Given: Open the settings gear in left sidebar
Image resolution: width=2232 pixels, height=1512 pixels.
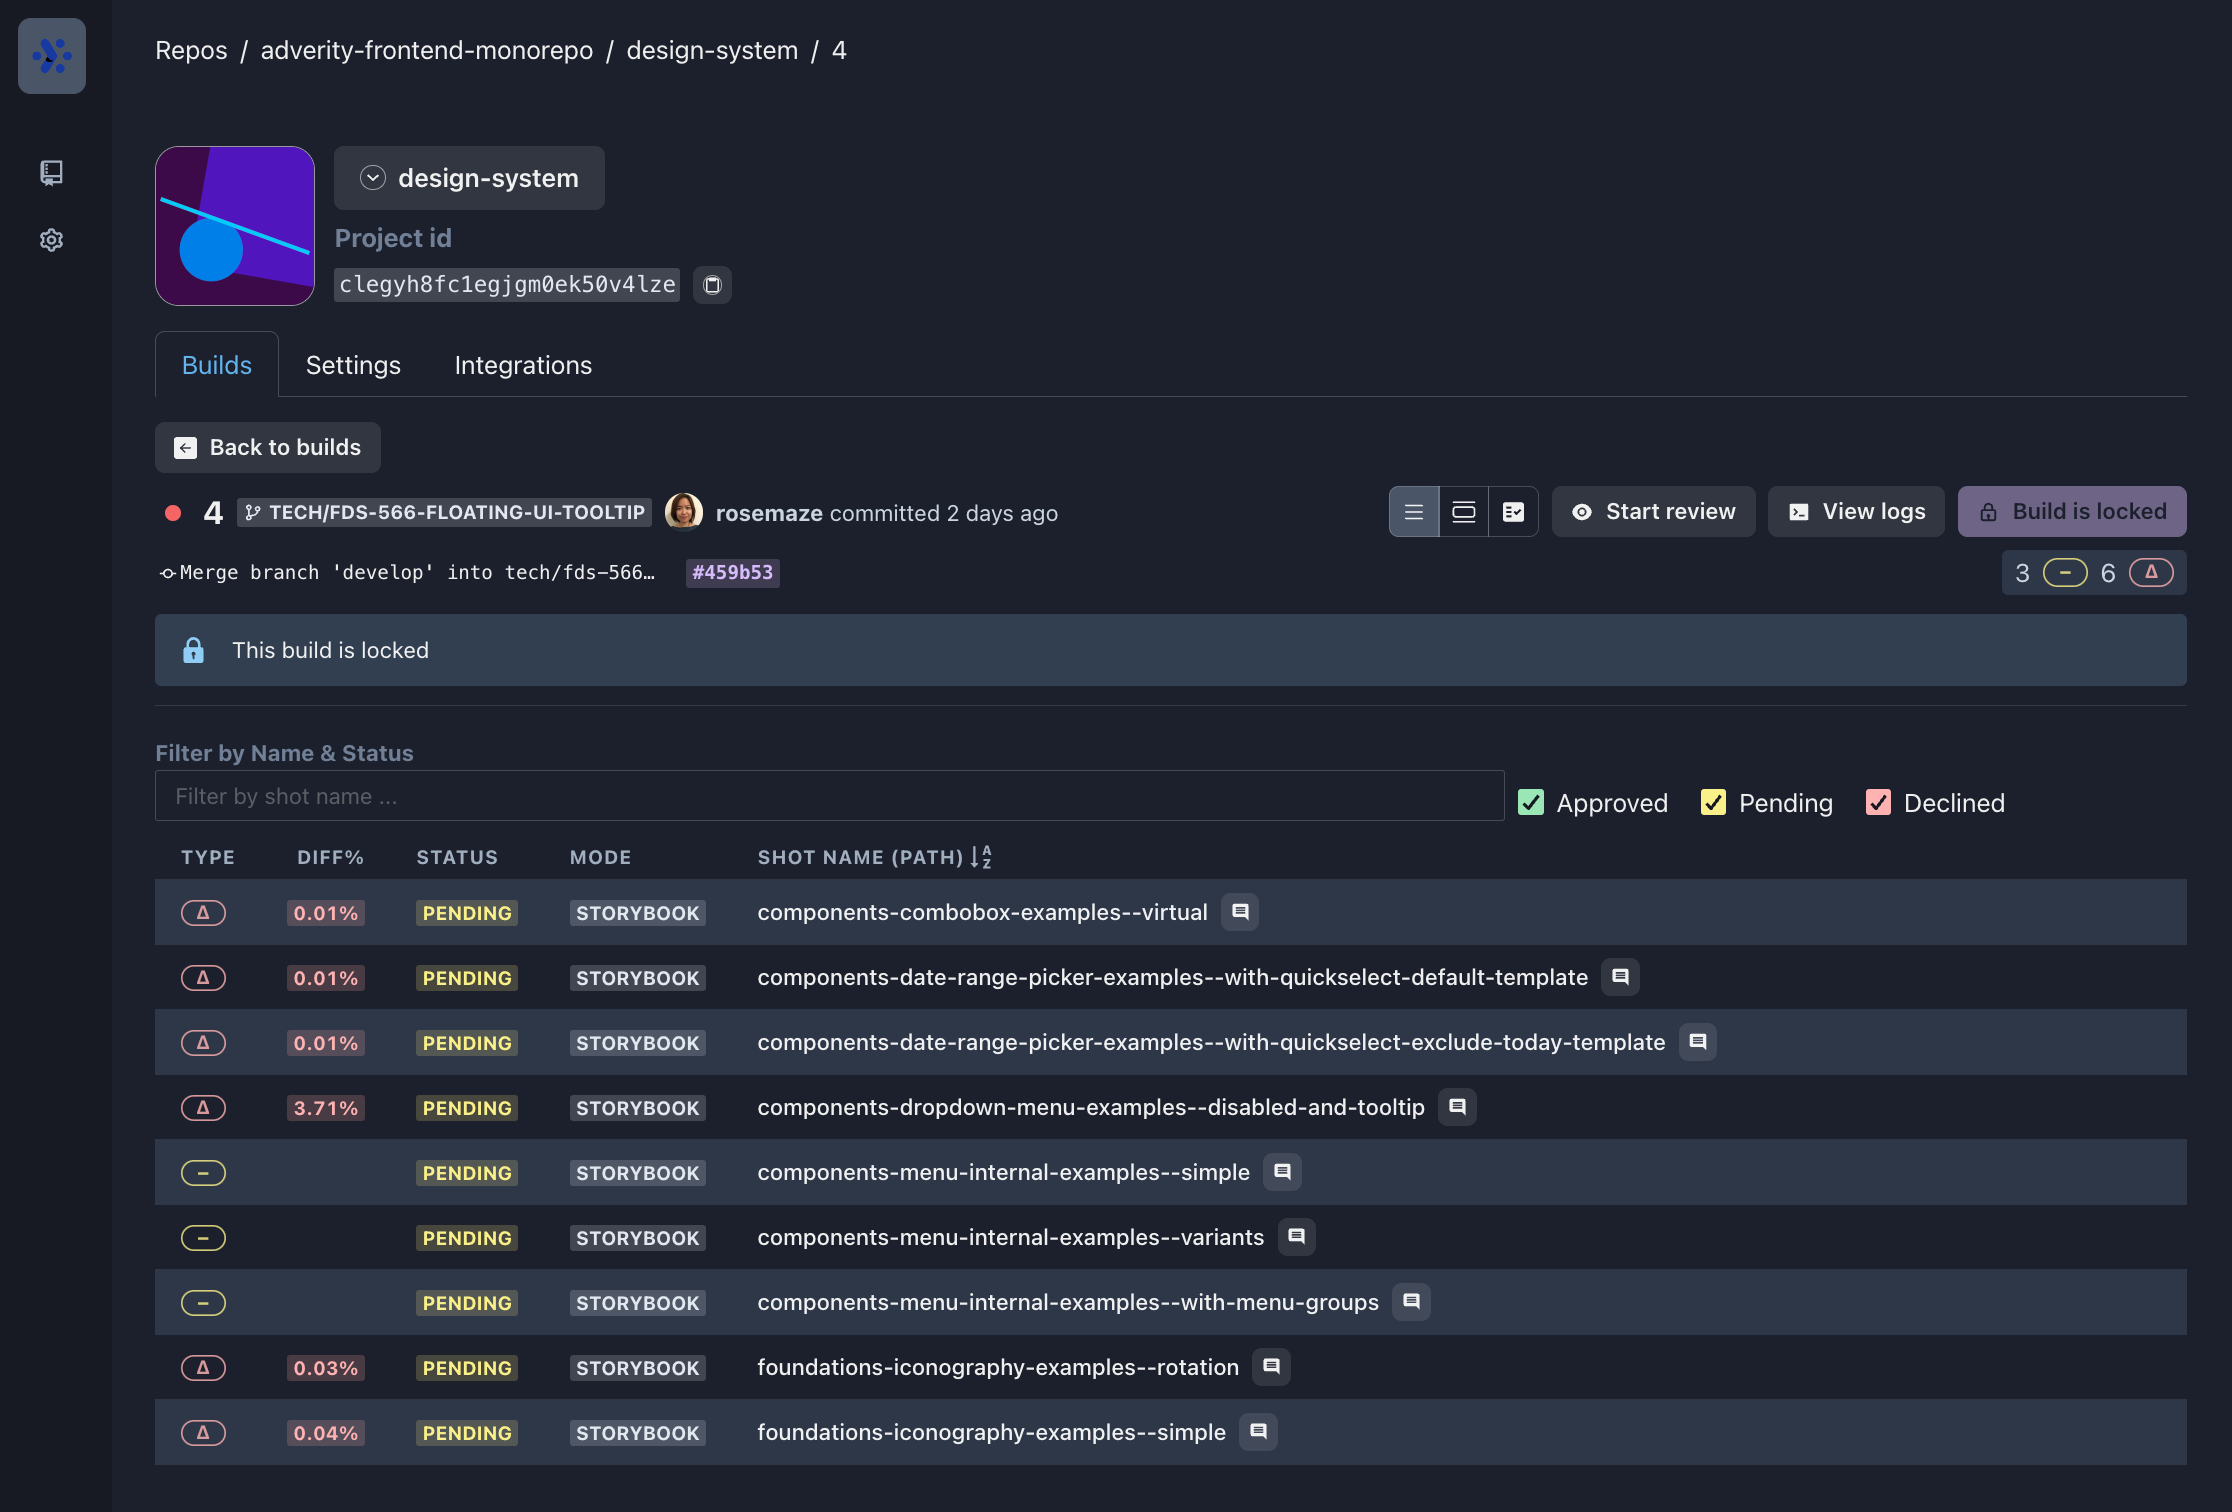Looking at the screenshot, I should click(x=51, y=240).
